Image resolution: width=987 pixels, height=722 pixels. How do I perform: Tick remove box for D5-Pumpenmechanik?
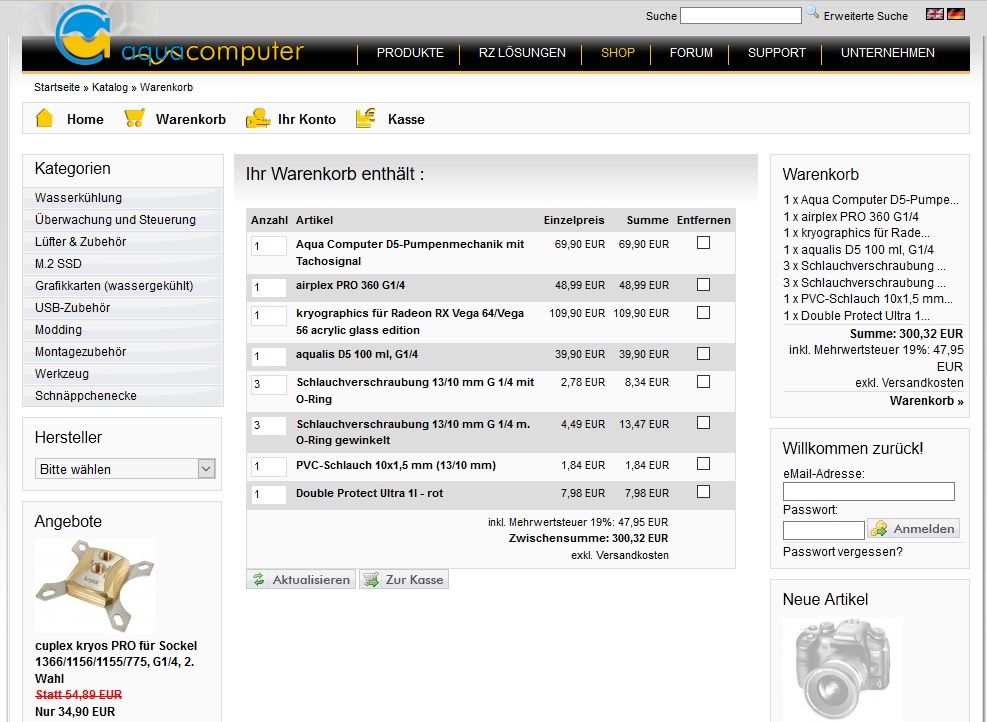pos(704,243)
